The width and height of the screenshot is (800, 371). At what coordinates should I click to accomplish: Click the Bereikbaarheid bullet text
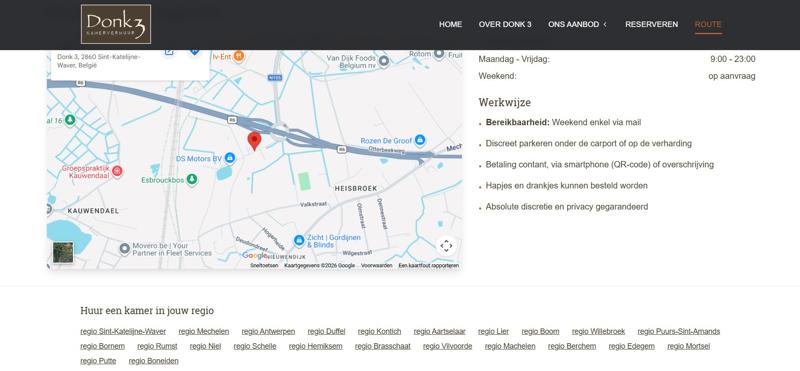(563, 122)
